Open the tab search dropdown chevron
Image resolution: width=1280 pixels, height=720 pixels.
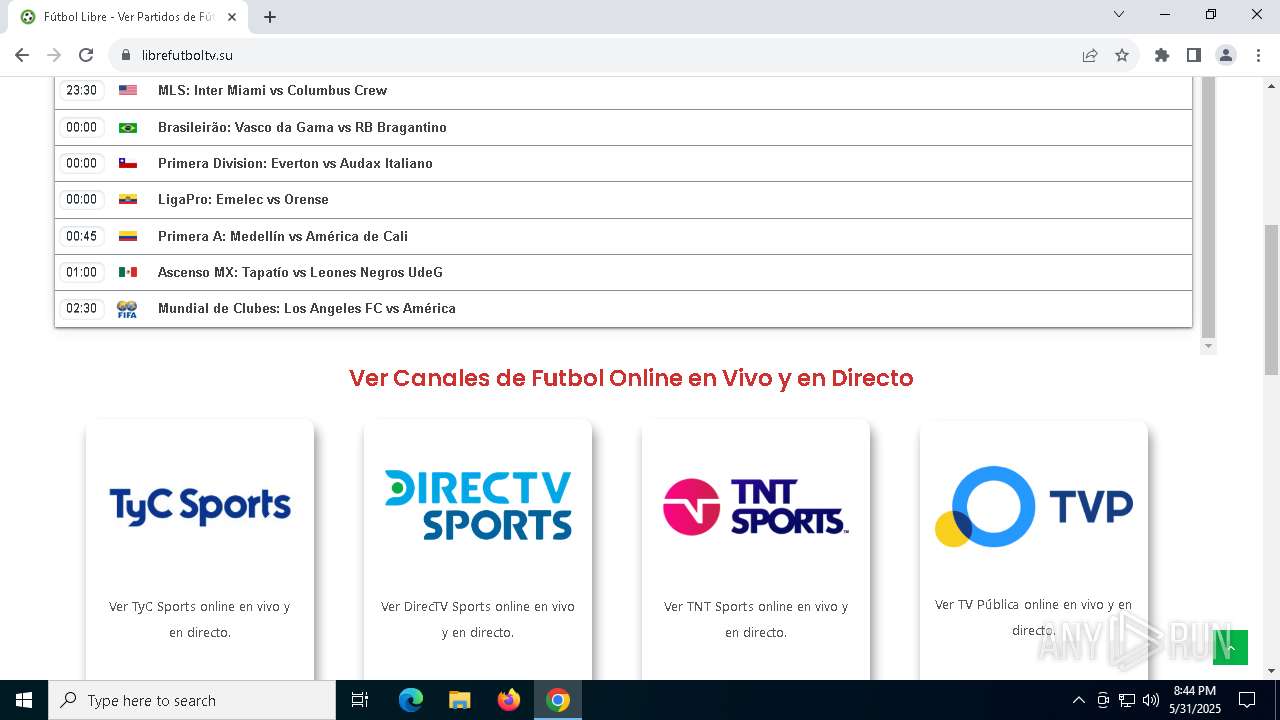(x=1119, y=14)
